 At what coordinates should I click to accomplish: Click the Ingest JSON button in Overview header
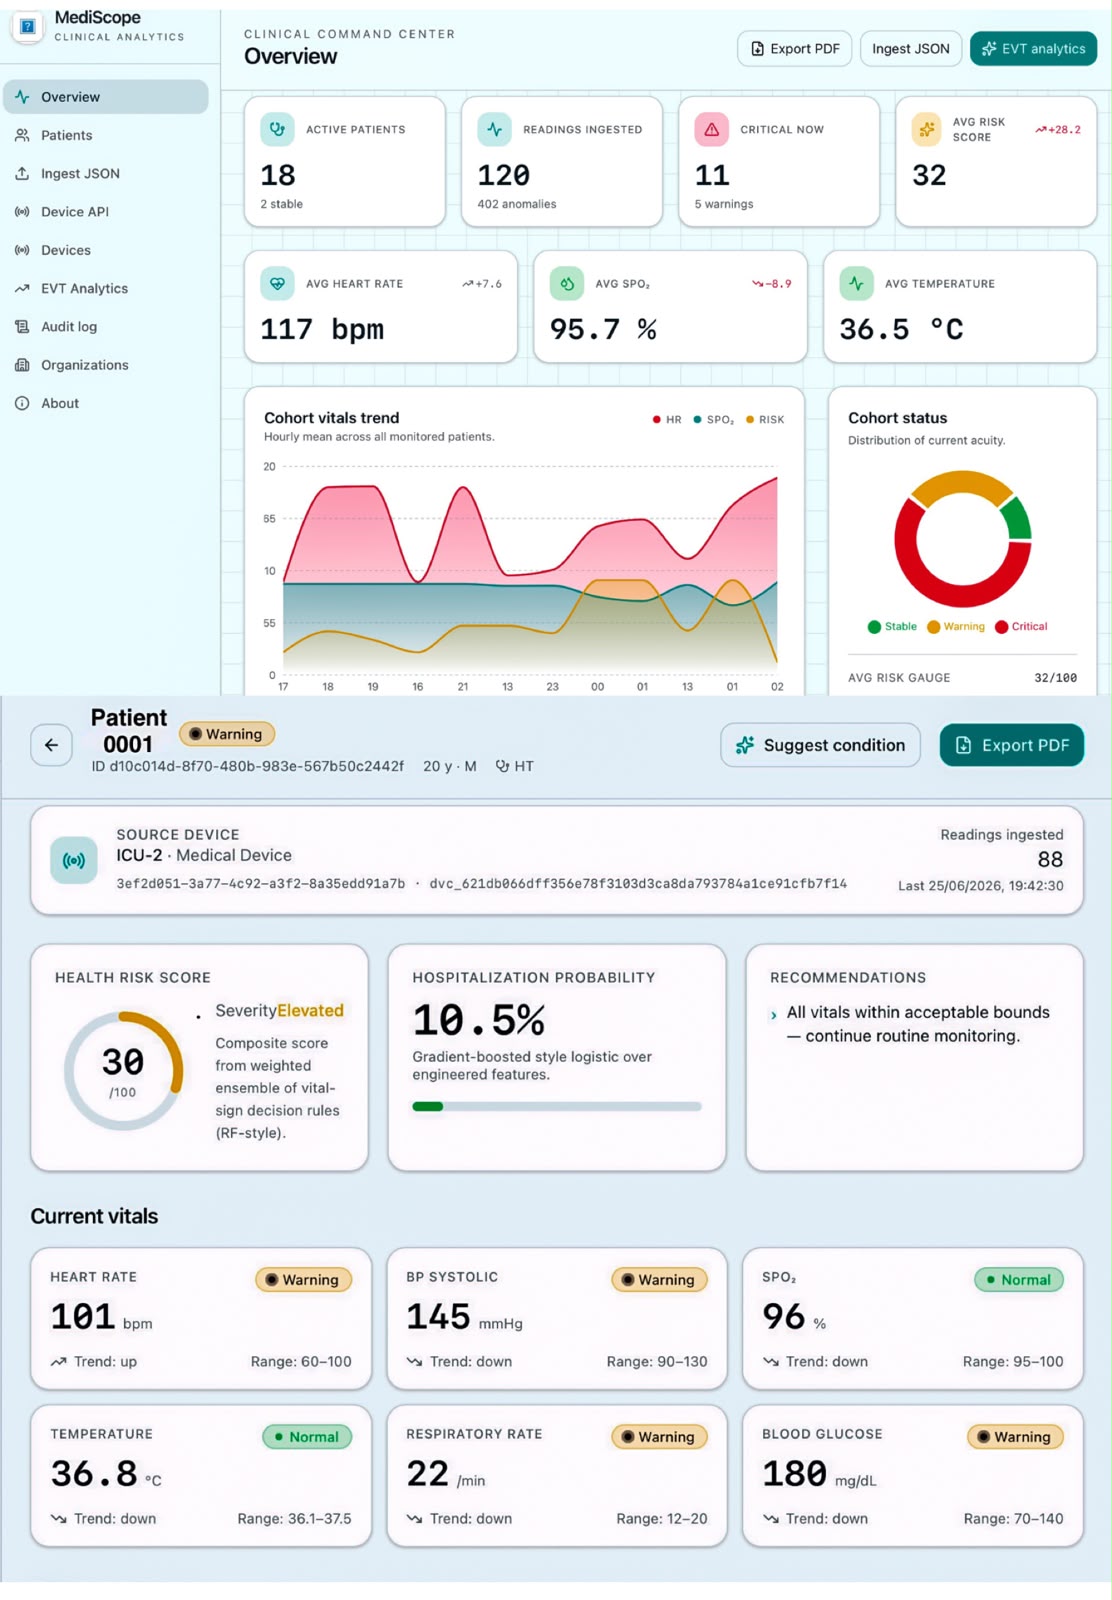point(911,49)
